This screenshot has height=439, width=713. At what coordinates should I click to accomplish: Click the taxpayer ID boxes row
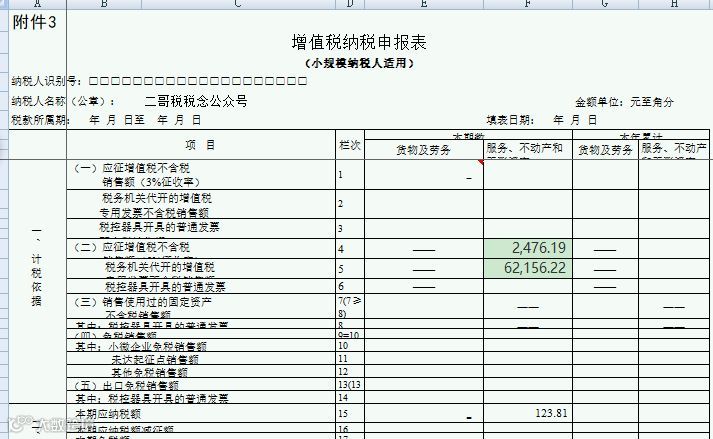coord(198,81)
